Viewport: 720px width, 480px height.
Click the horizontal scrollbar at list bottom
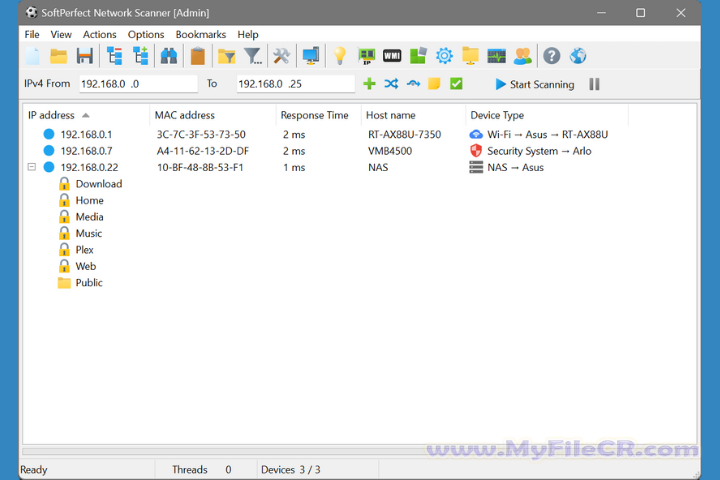tap(360, 452)
